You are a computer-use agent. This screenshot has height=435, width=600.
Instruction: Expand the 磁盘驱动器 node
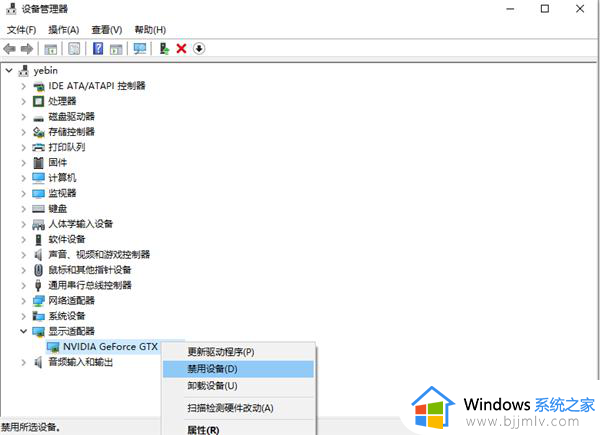(x=24, y=117)
